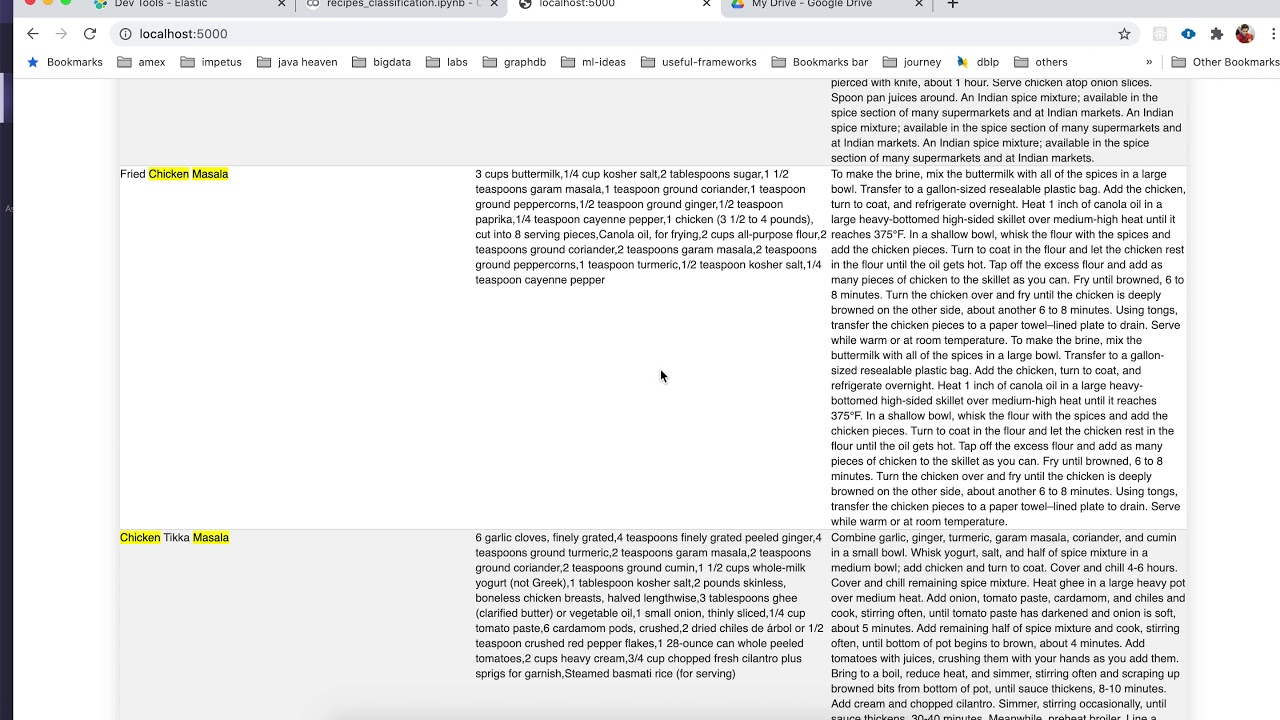Click the macOS green fullscreen button
Image resolution: width=1280 pixels, height=720 pixels.
point(65,3)
